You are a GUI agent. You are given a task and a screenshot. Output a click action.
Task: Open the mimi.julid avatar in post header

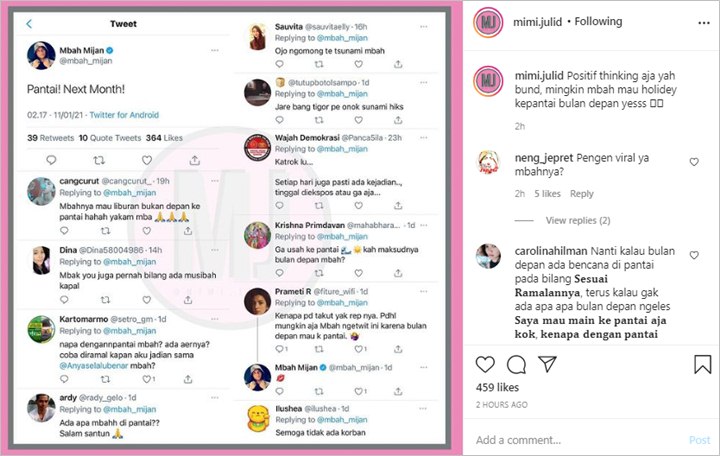point(488,22)
